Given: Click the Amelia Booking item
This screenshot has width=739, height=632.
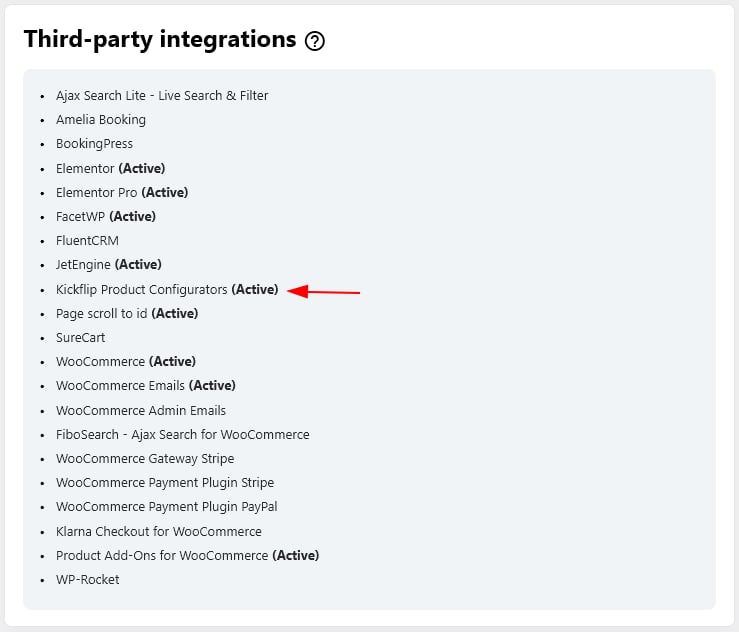Looking at the screenshot, I should [101, 120].
